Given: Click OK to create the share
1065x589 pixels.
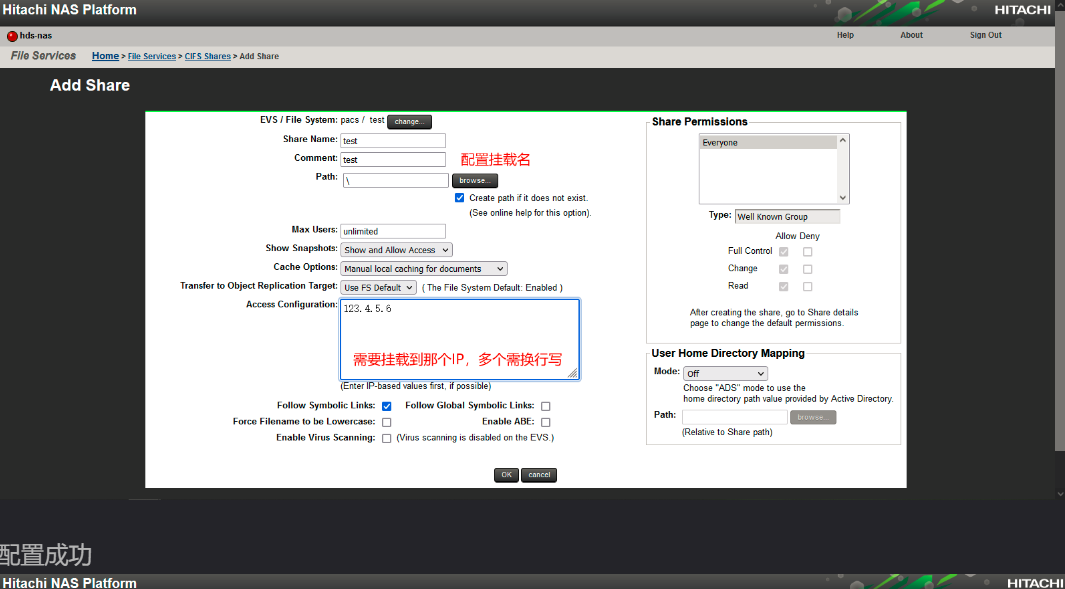Looking at the screenshot, I should pos(506,475).
